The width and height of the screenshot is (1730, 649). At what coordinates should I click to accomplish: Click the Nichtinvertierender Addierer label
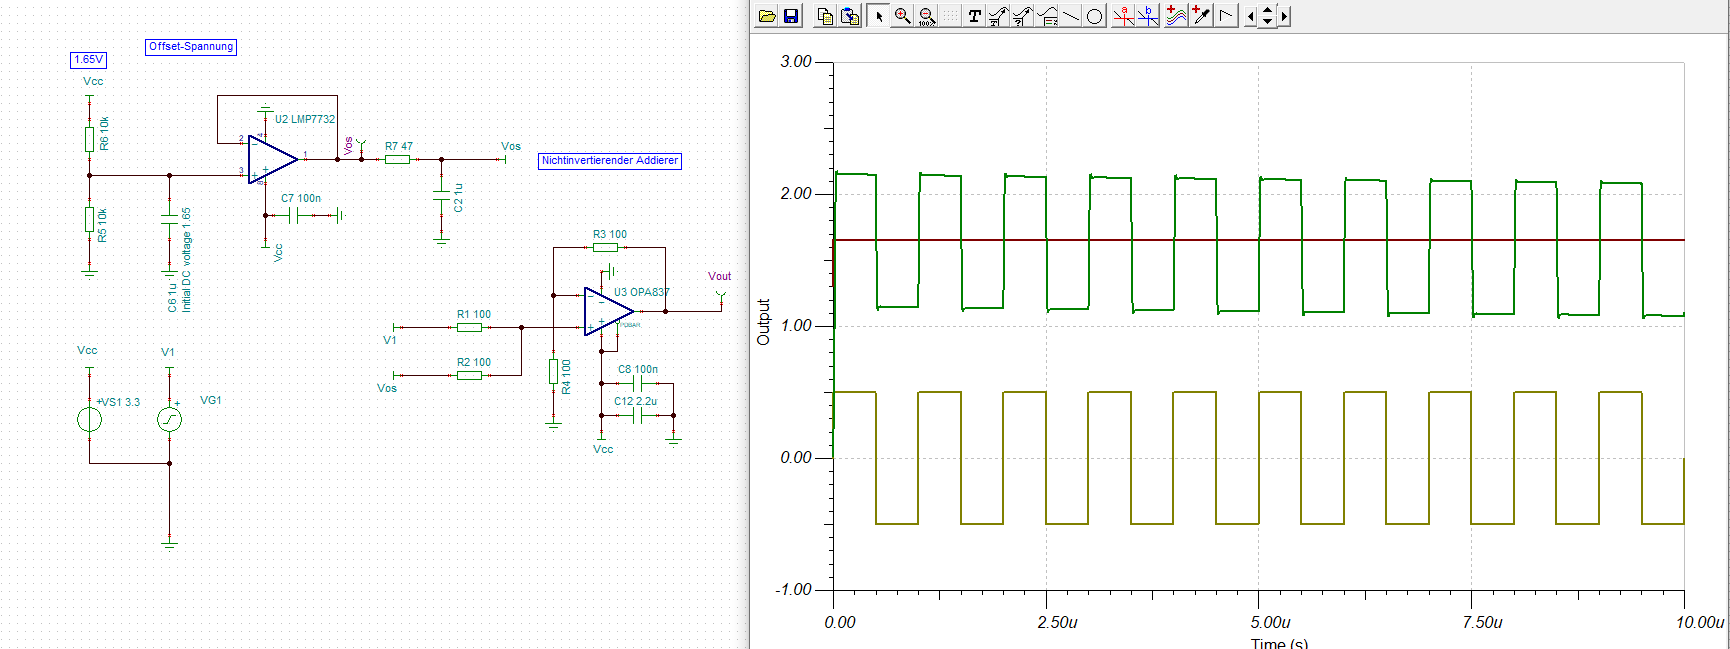[609, 160]
